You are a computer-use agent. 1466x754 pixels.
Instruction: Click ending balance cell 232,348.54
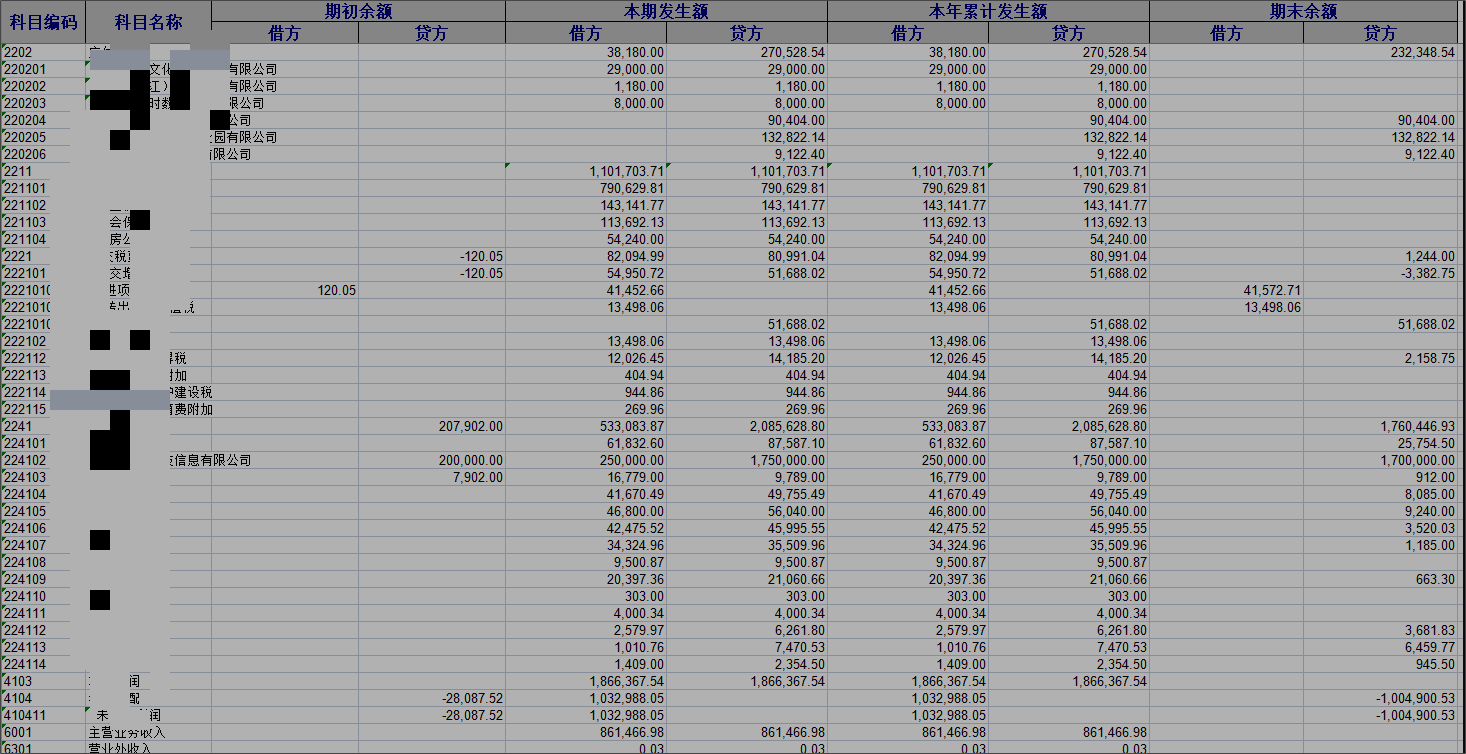pos(1381,52)
